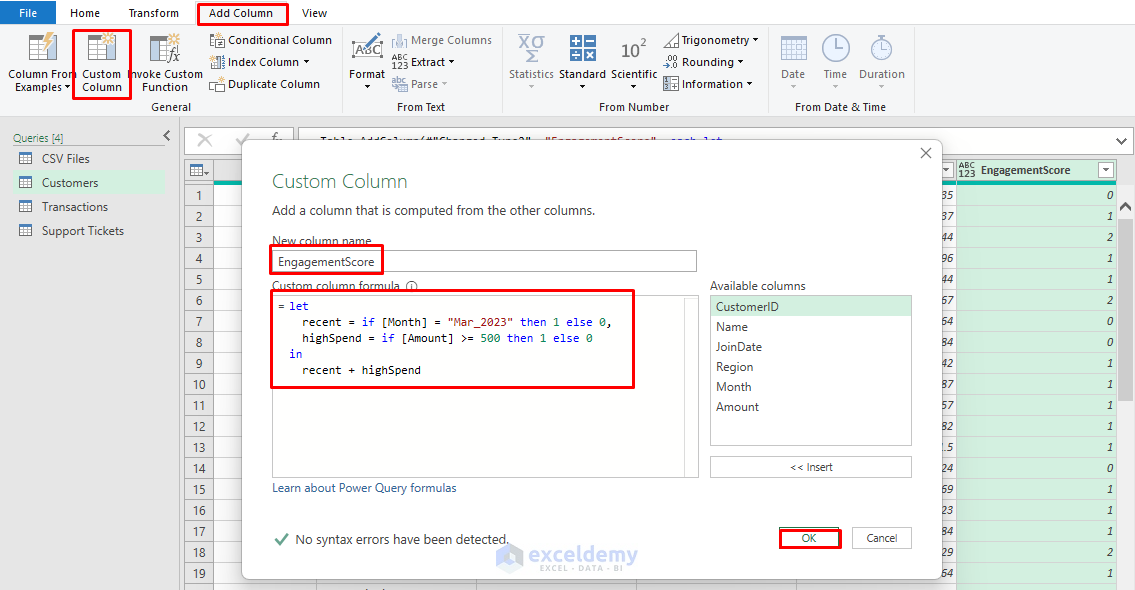Select CustomerID in Available columns
This screenshot has height=590, width=1135.
click(811, 306)
